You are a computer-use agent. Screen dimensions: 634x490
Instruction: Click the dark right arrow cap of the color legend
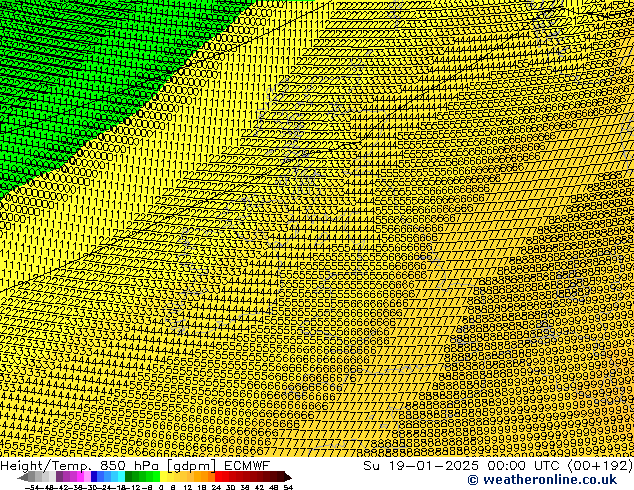click(287, 477)
